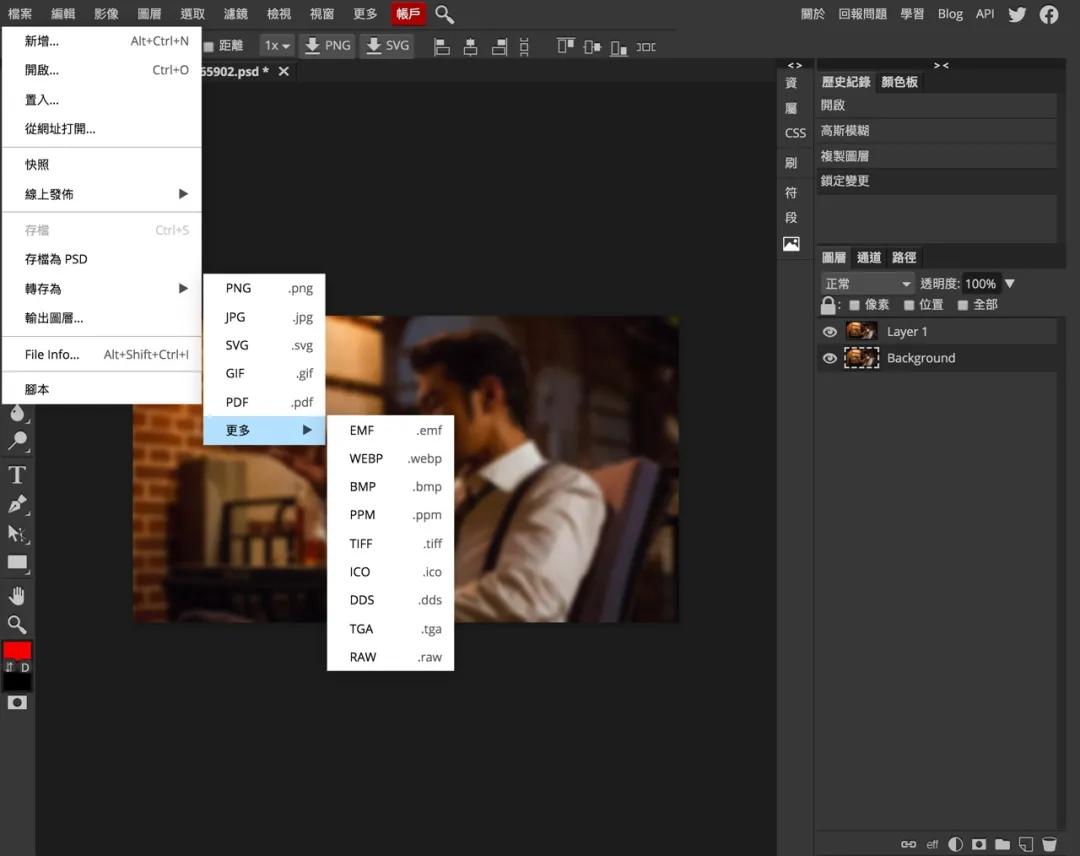Click the red foreground color swatch
Viewport: 1080px width, 856px height.
(x=16, y=650)
